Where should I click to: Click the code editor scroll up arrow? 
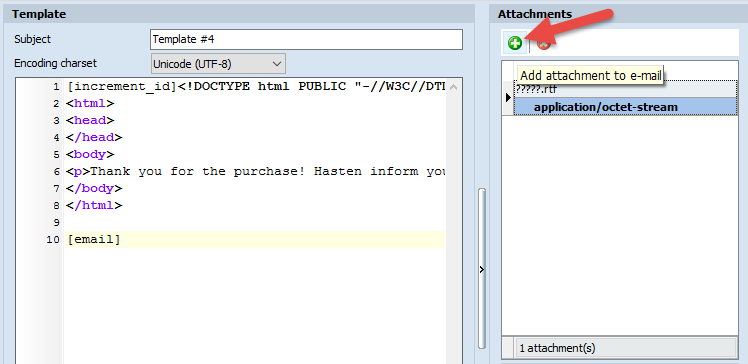coord(454,87)
